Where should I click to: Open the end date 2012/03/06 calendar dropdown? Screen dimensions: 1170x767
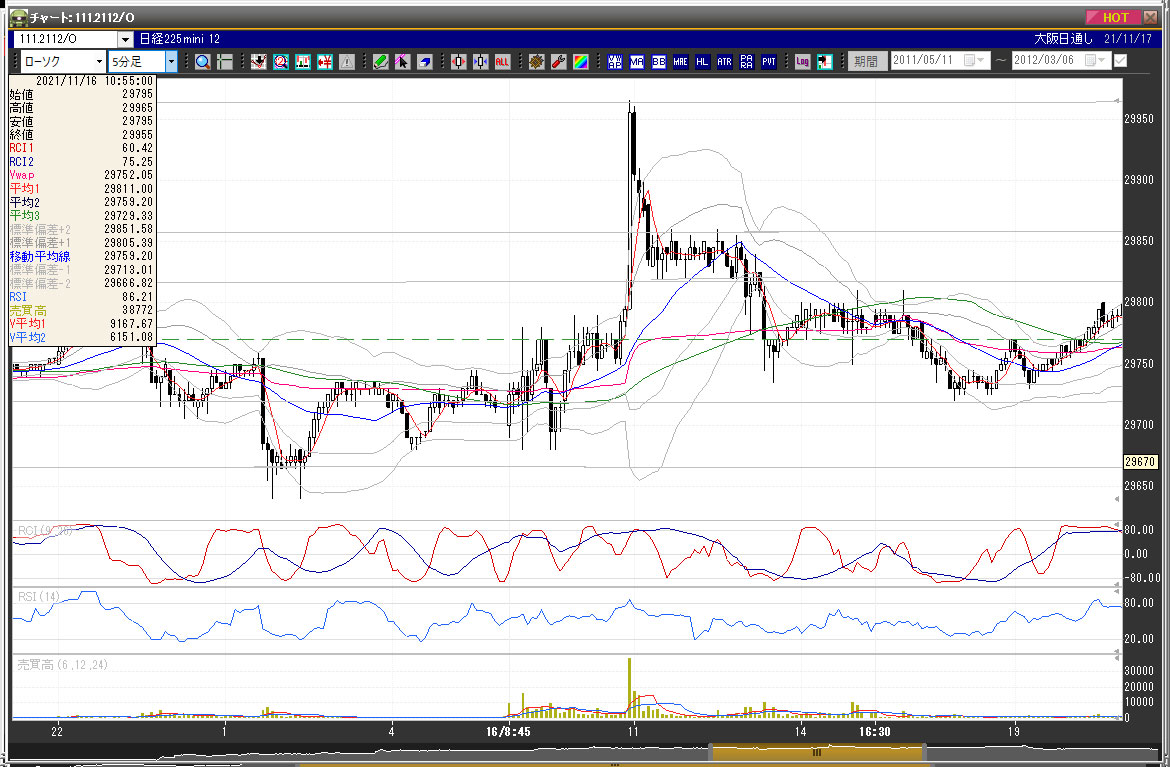click(x=1096, y=60)
